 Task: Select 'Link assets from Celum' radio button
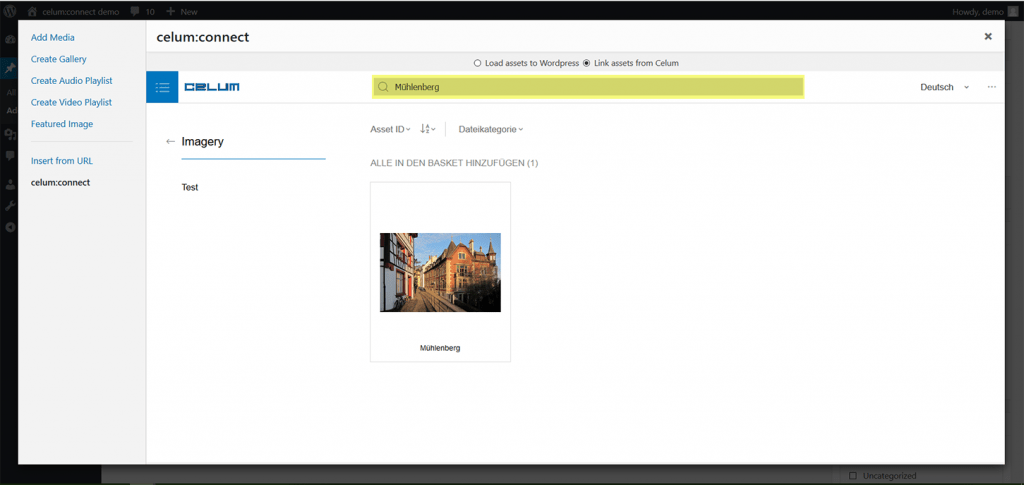click(x=587, y=63)
